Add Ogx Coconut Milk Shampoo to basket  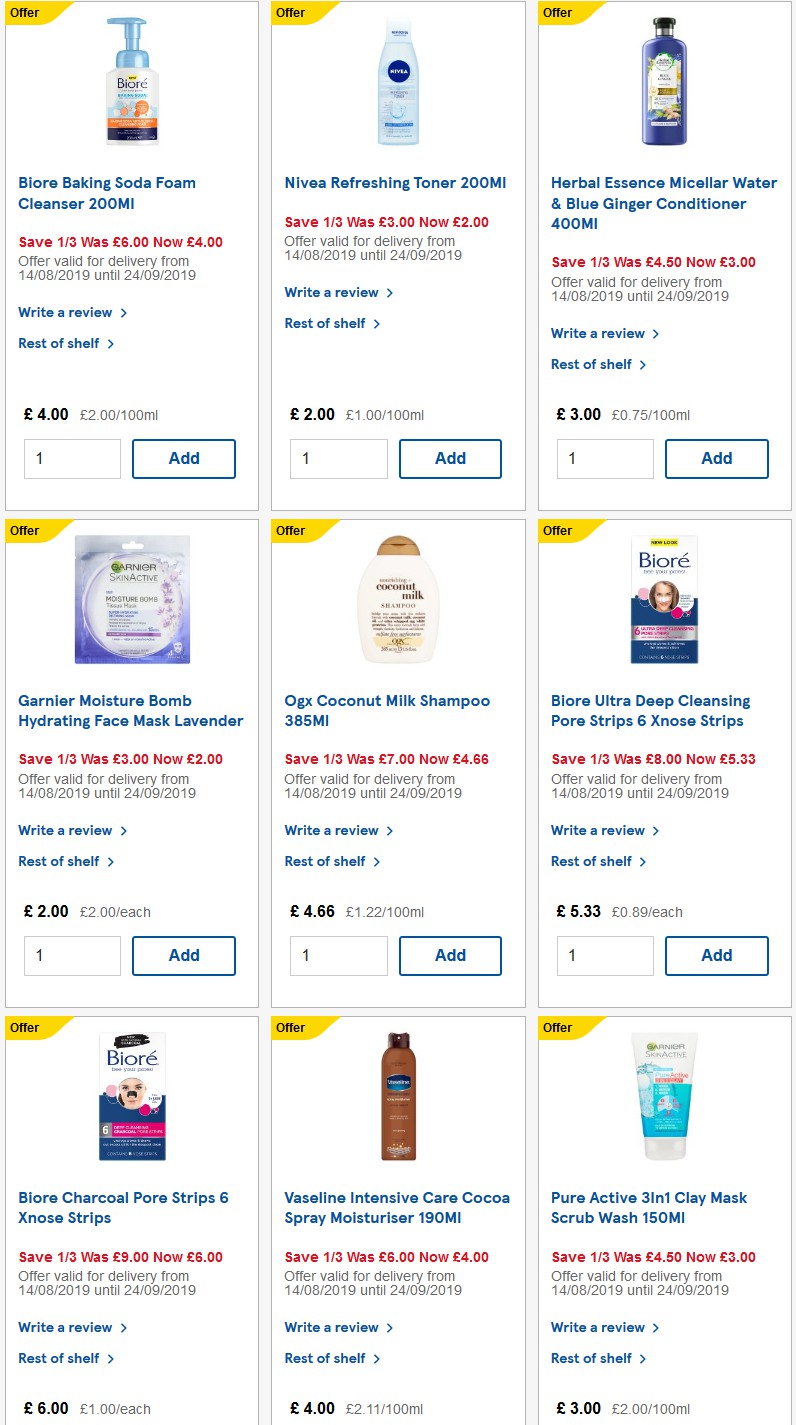tap(450, 955)
